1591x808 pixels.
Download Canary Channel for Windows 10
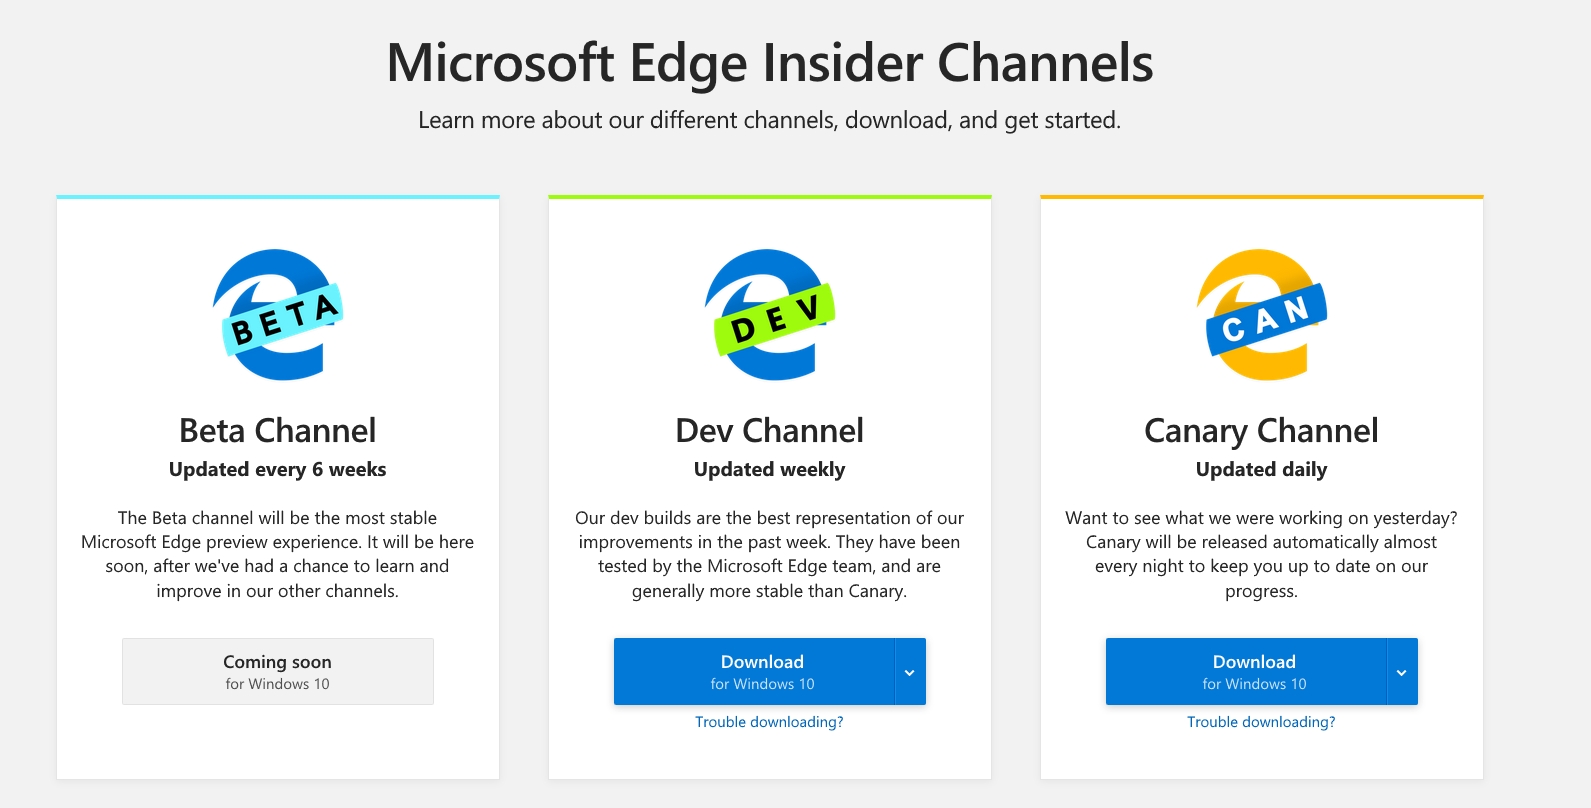coord(1246,672)
